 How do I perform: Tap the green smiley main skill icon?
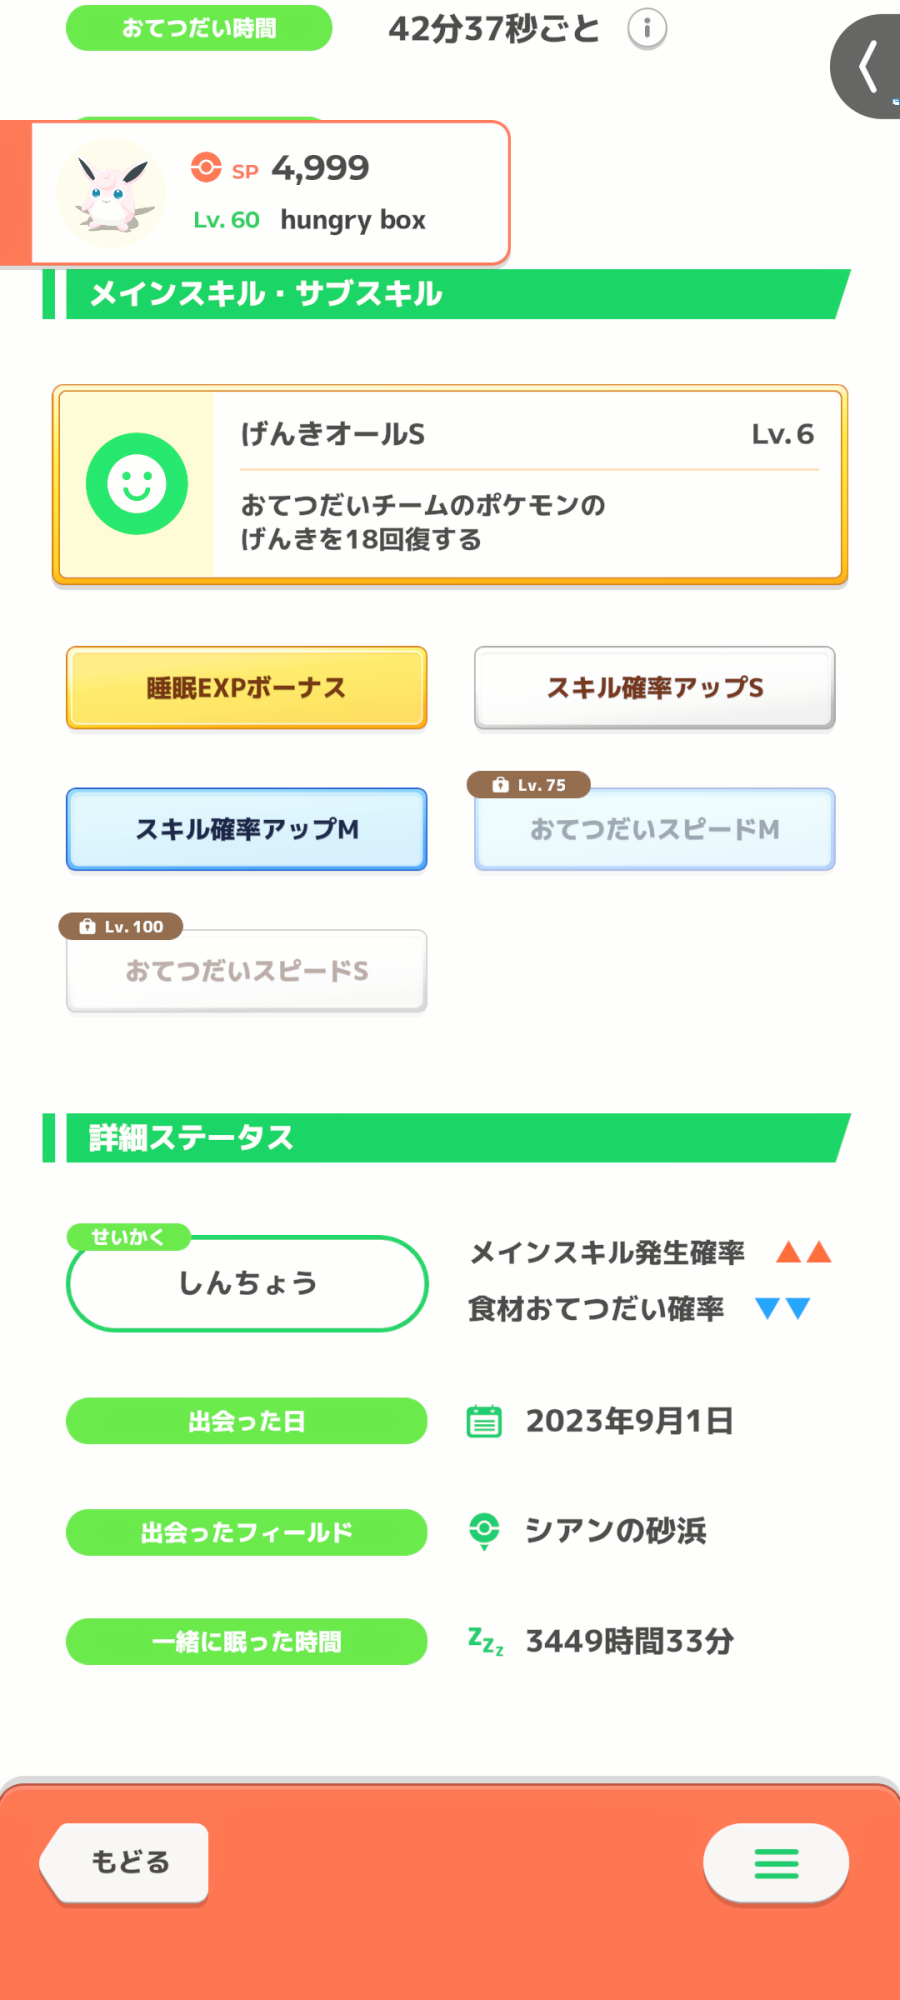(x=137, y=484)
